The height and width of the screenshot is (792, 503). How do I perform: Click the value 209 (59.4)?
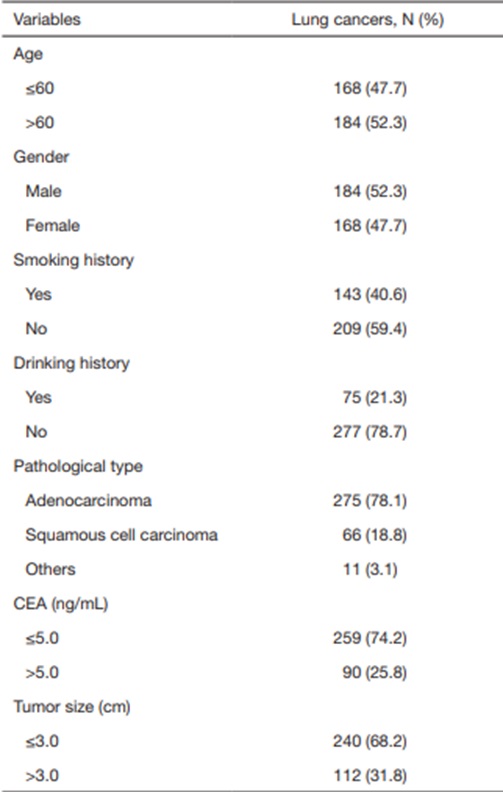370,329
